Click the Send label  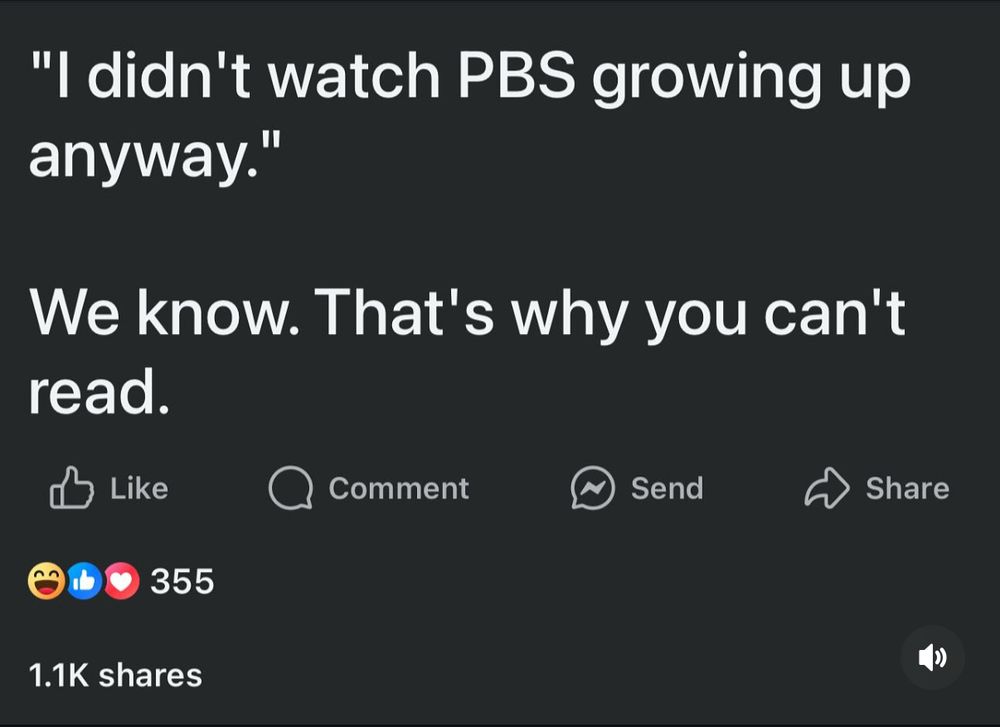coord(667,488)
